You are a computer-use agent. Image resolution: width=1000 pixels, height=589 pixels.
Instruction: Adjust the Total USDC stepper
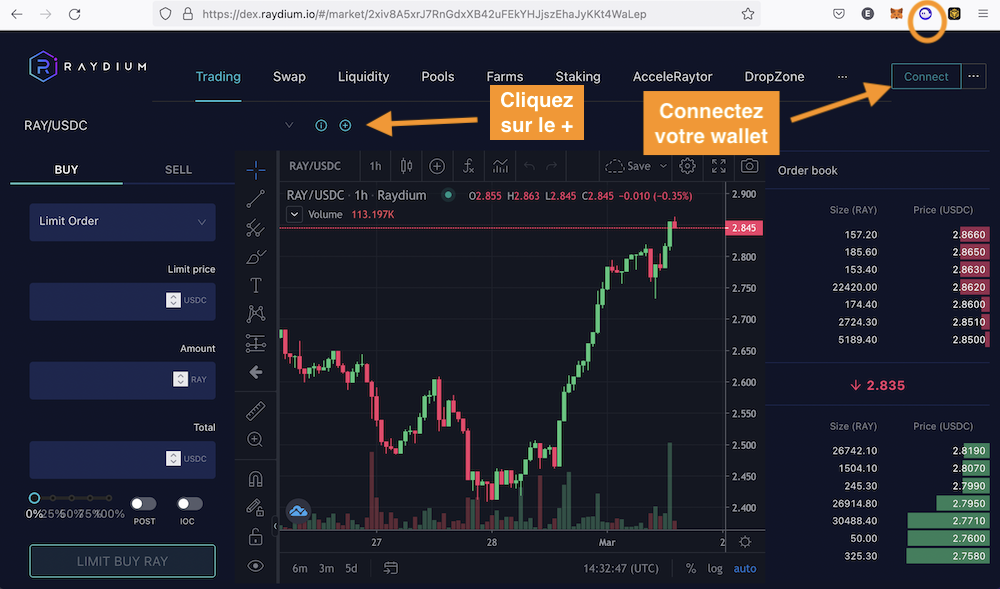[x=173, y=458]
